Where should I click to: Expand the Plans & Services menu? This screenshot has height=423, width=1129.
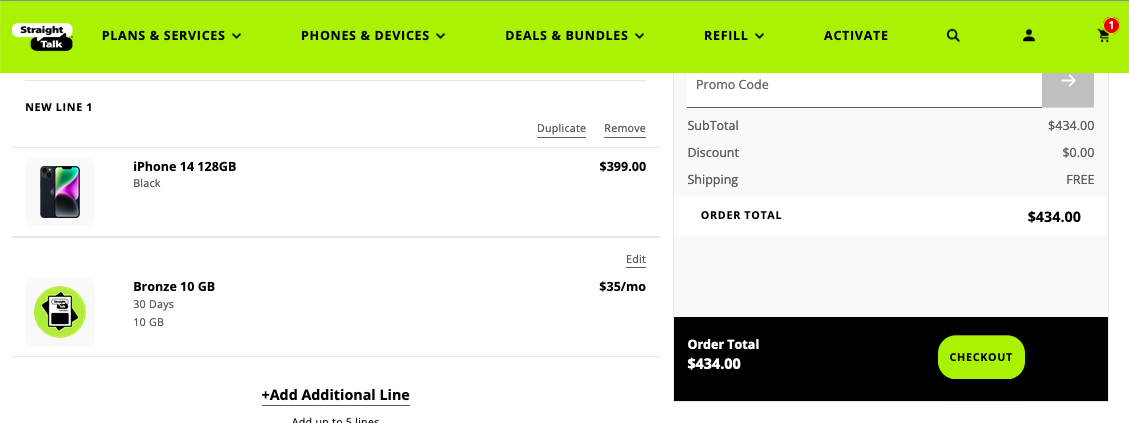(x=172, y=36)
